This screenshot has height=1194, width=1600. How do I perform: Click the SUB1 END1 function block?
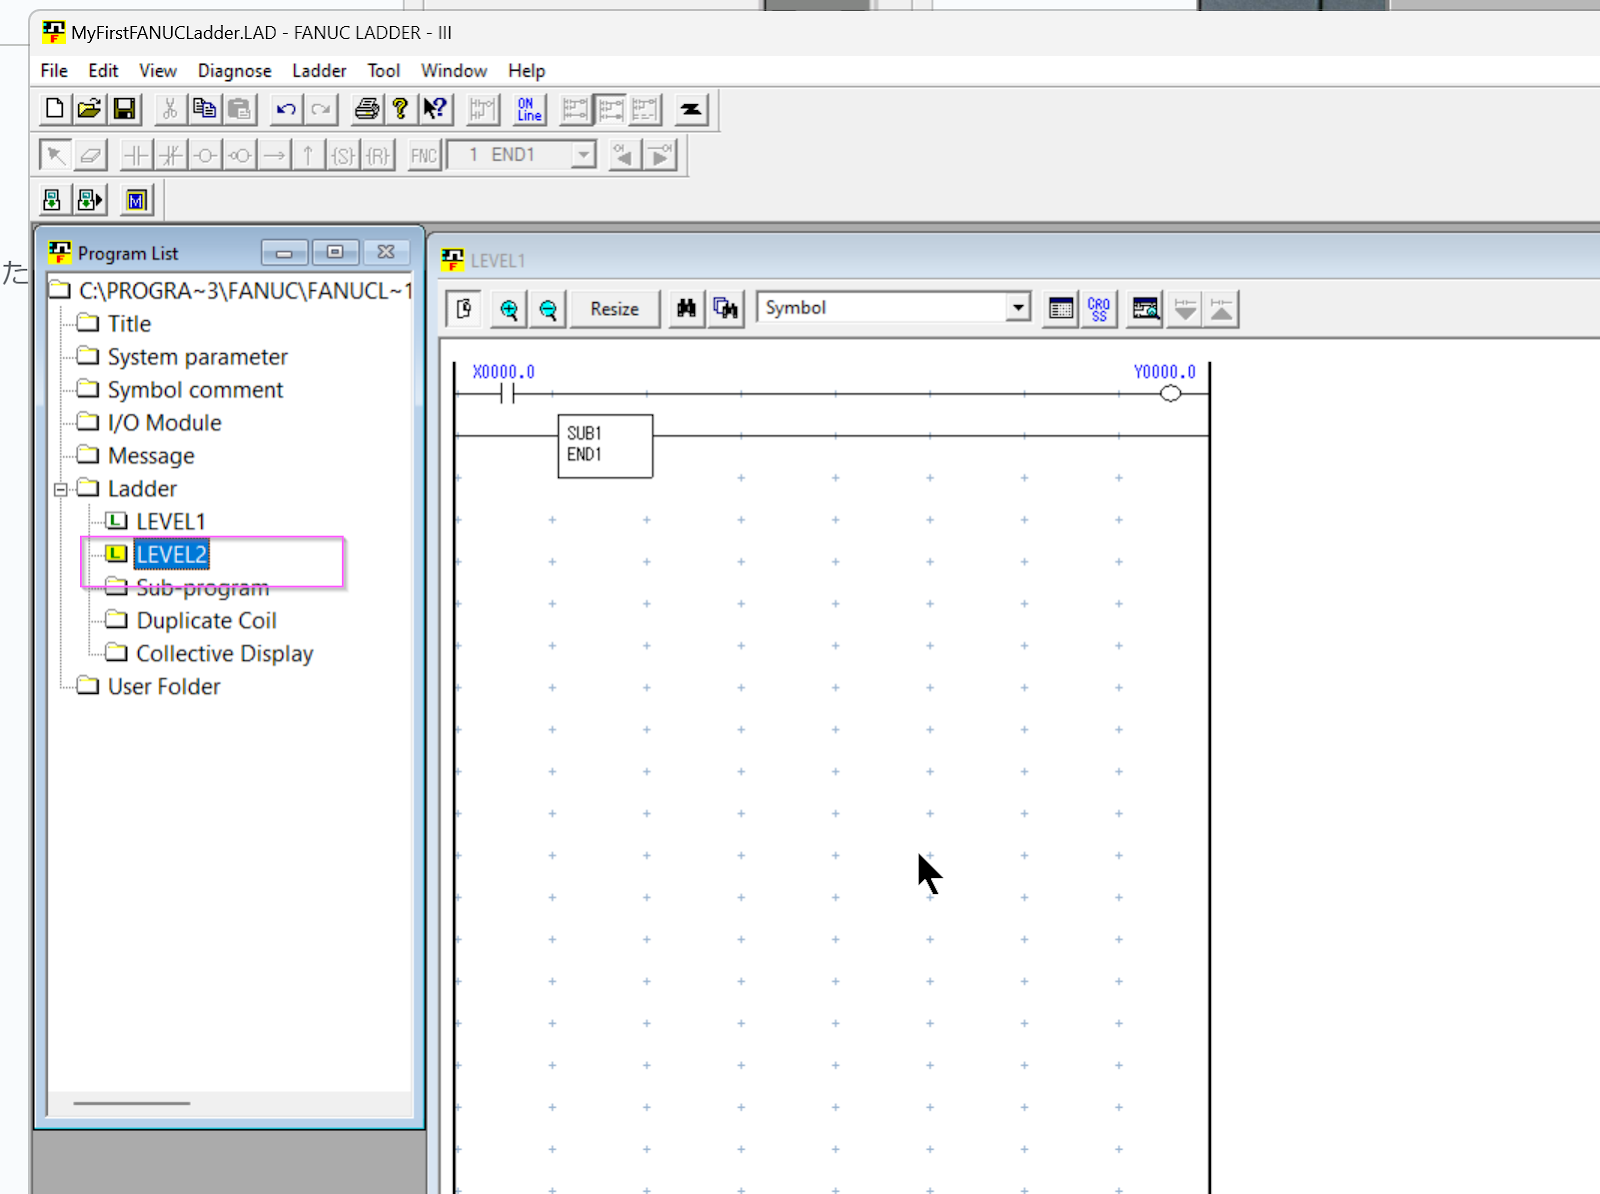pyautogui.click(x=605, y=446)
